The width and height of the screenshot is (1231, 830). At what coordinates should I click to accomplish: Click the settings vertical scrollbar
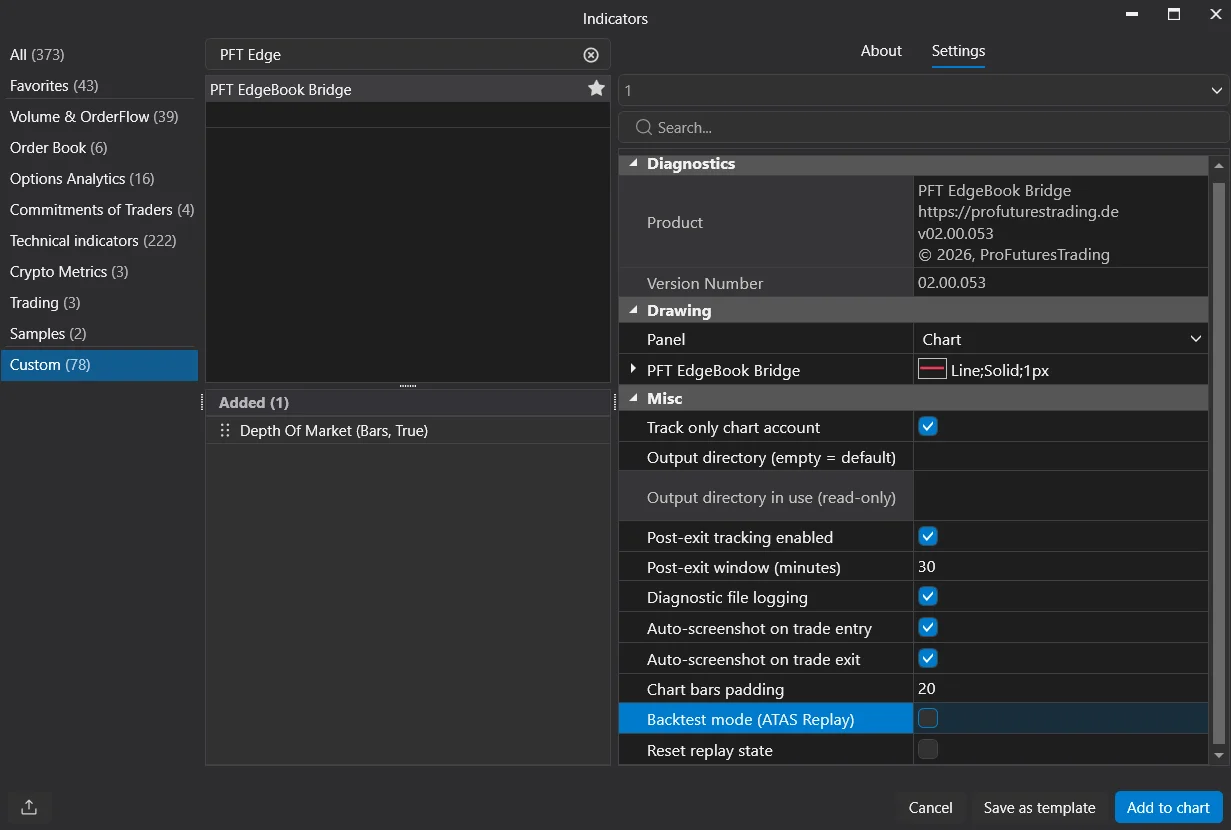1218,464
